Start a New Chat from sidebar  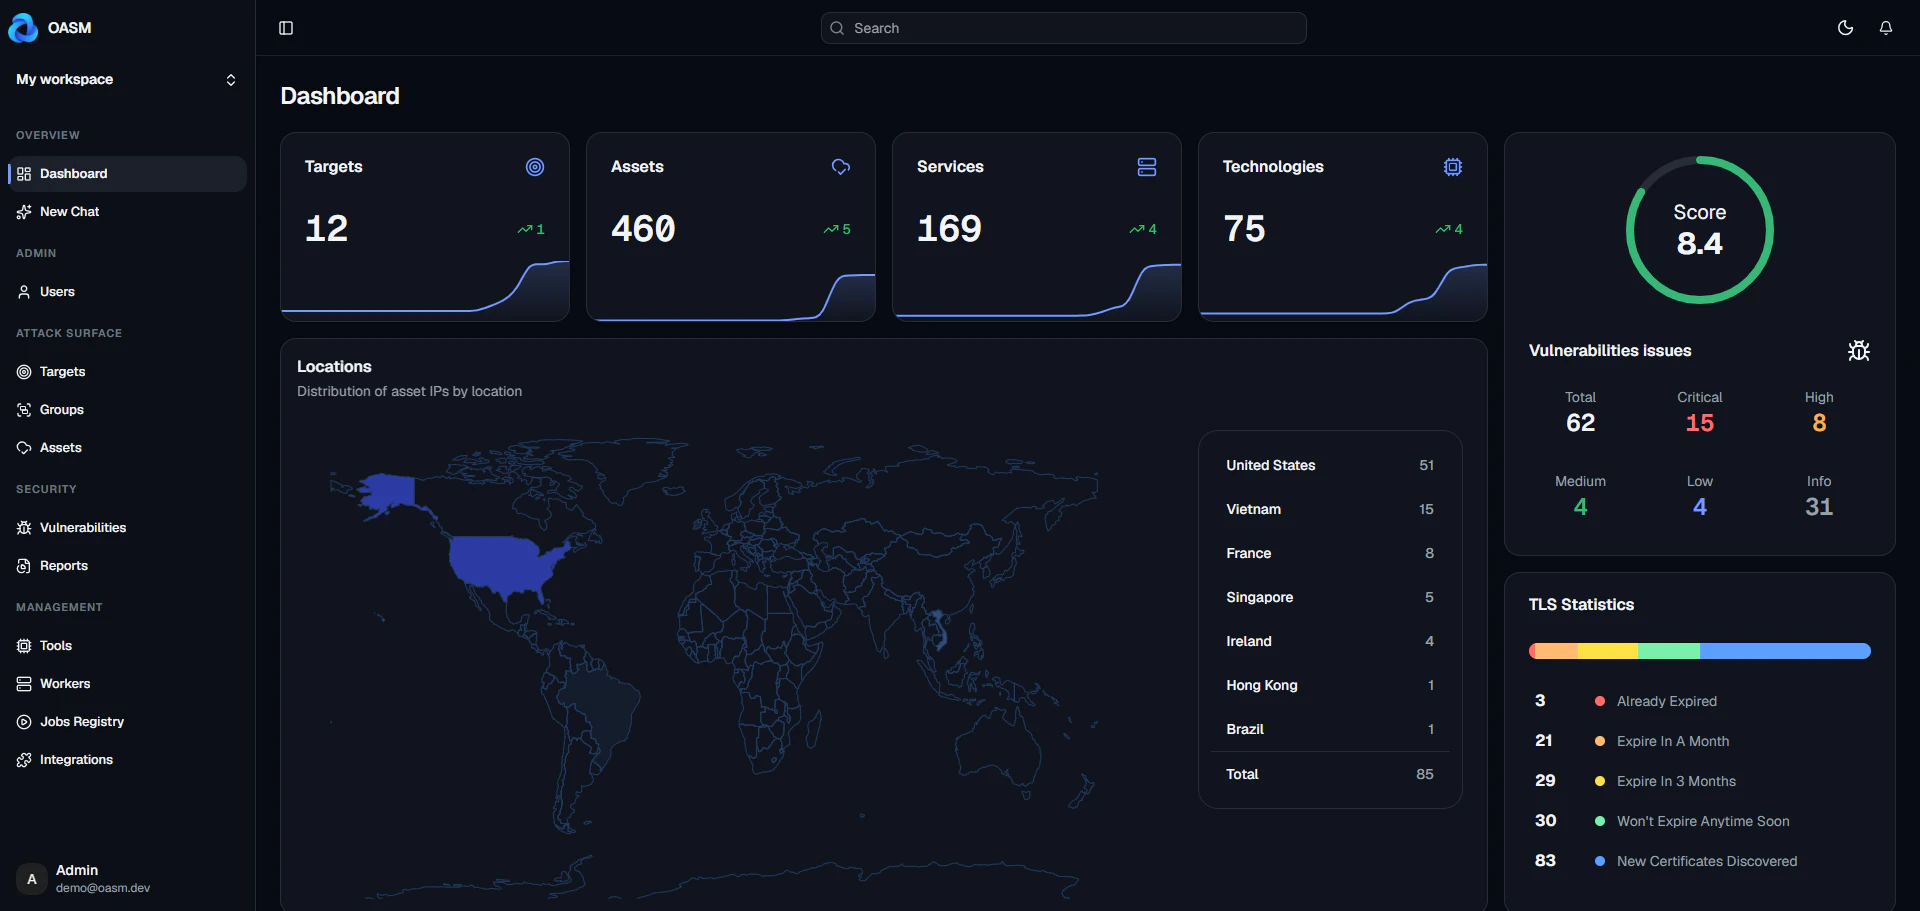[127, 212]
